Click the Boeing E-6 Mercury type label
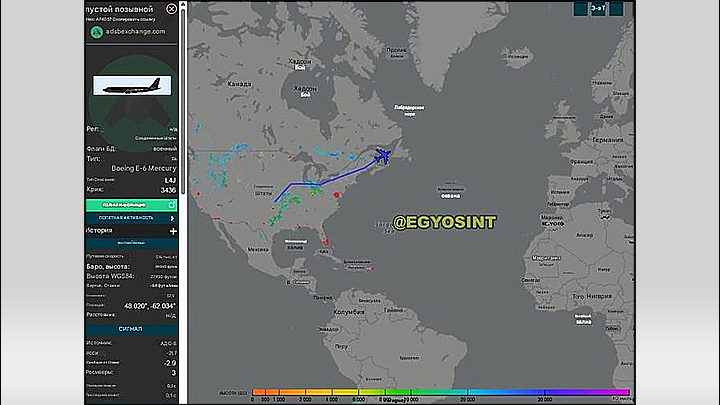Viewport: 720px width, 405px height. [130, 167]
